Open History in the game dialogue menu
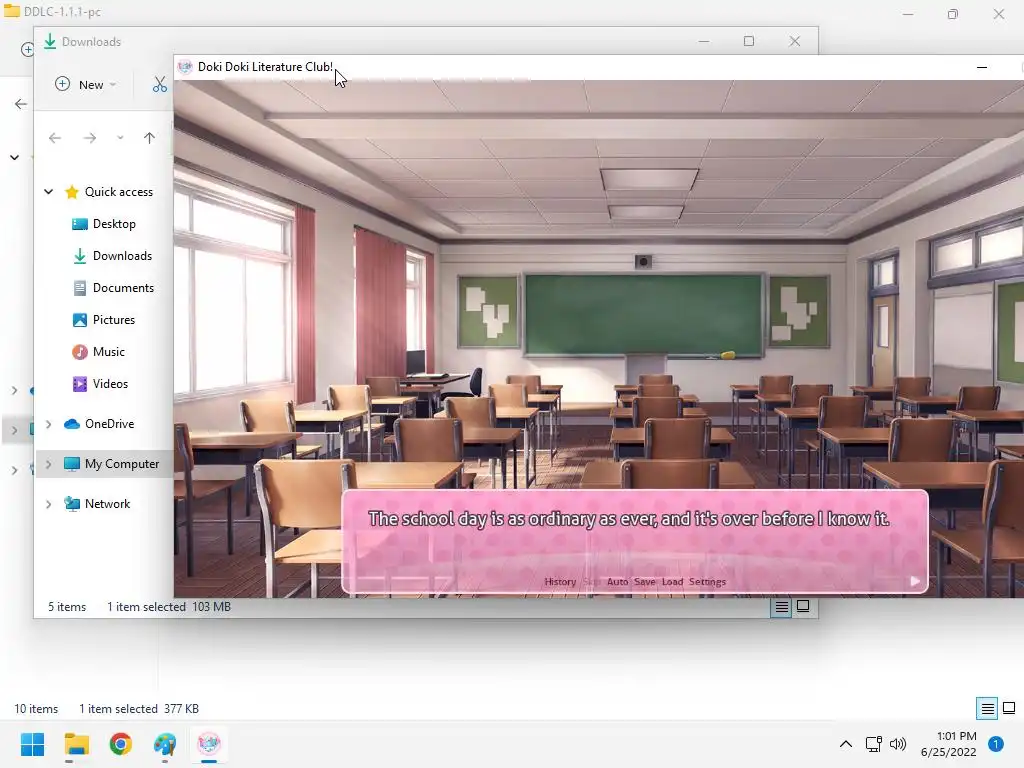The image size is (1024, 768). pyautogui.click(x=560, y=581)
